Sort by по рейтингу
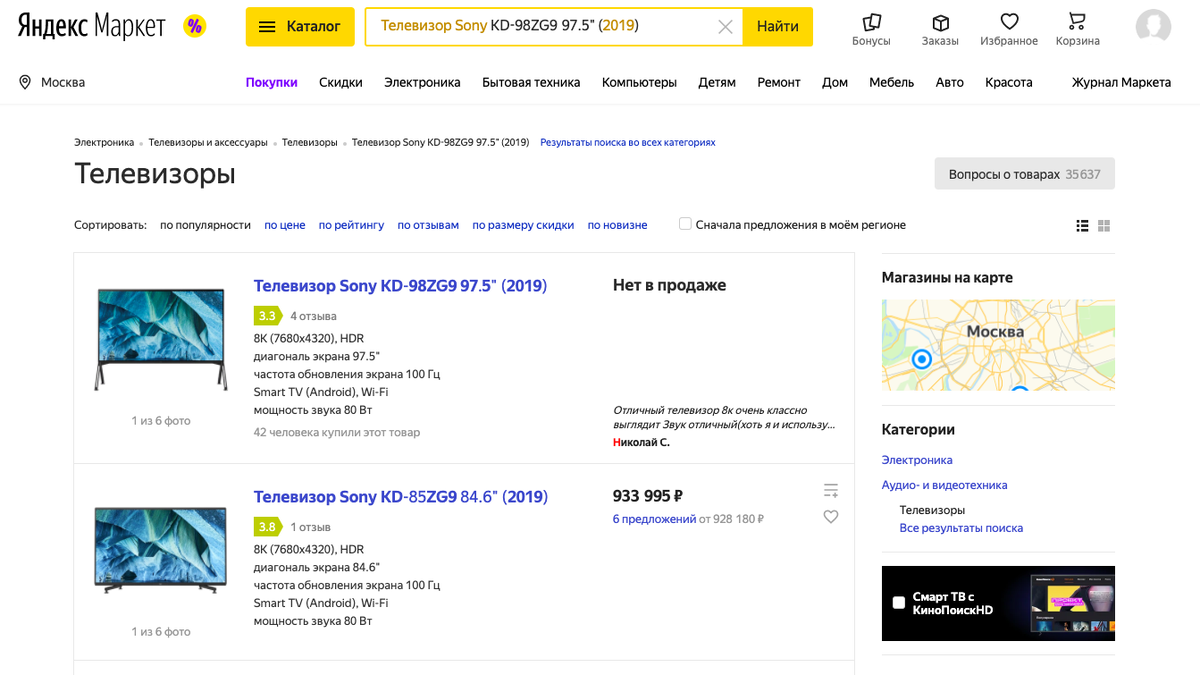 click(x=351, y=225)
